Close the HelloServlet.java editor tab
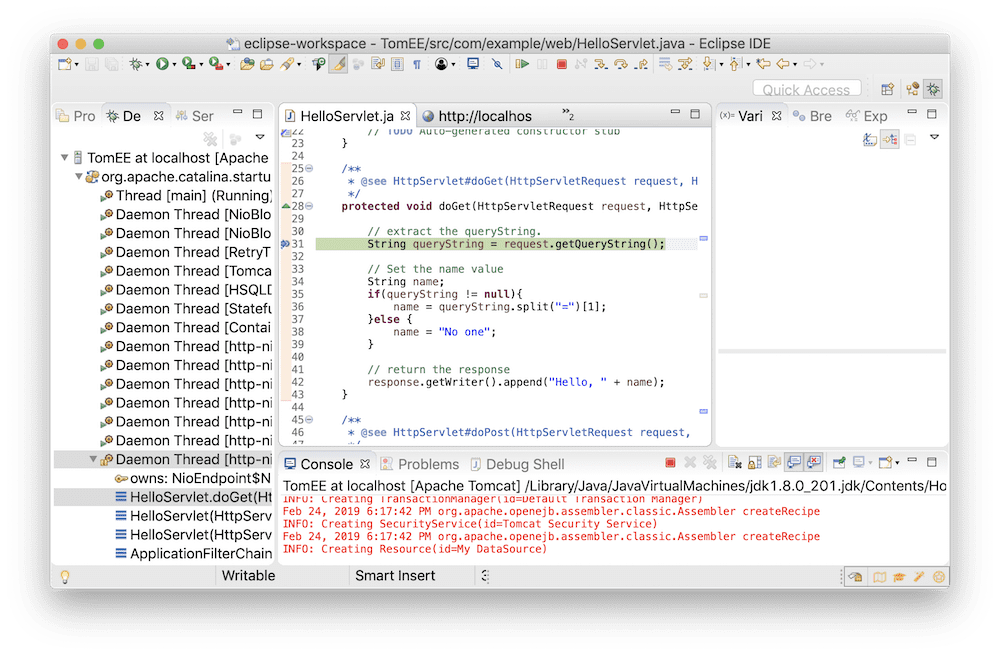This screenshot has height=655, width=1000. 406,116
